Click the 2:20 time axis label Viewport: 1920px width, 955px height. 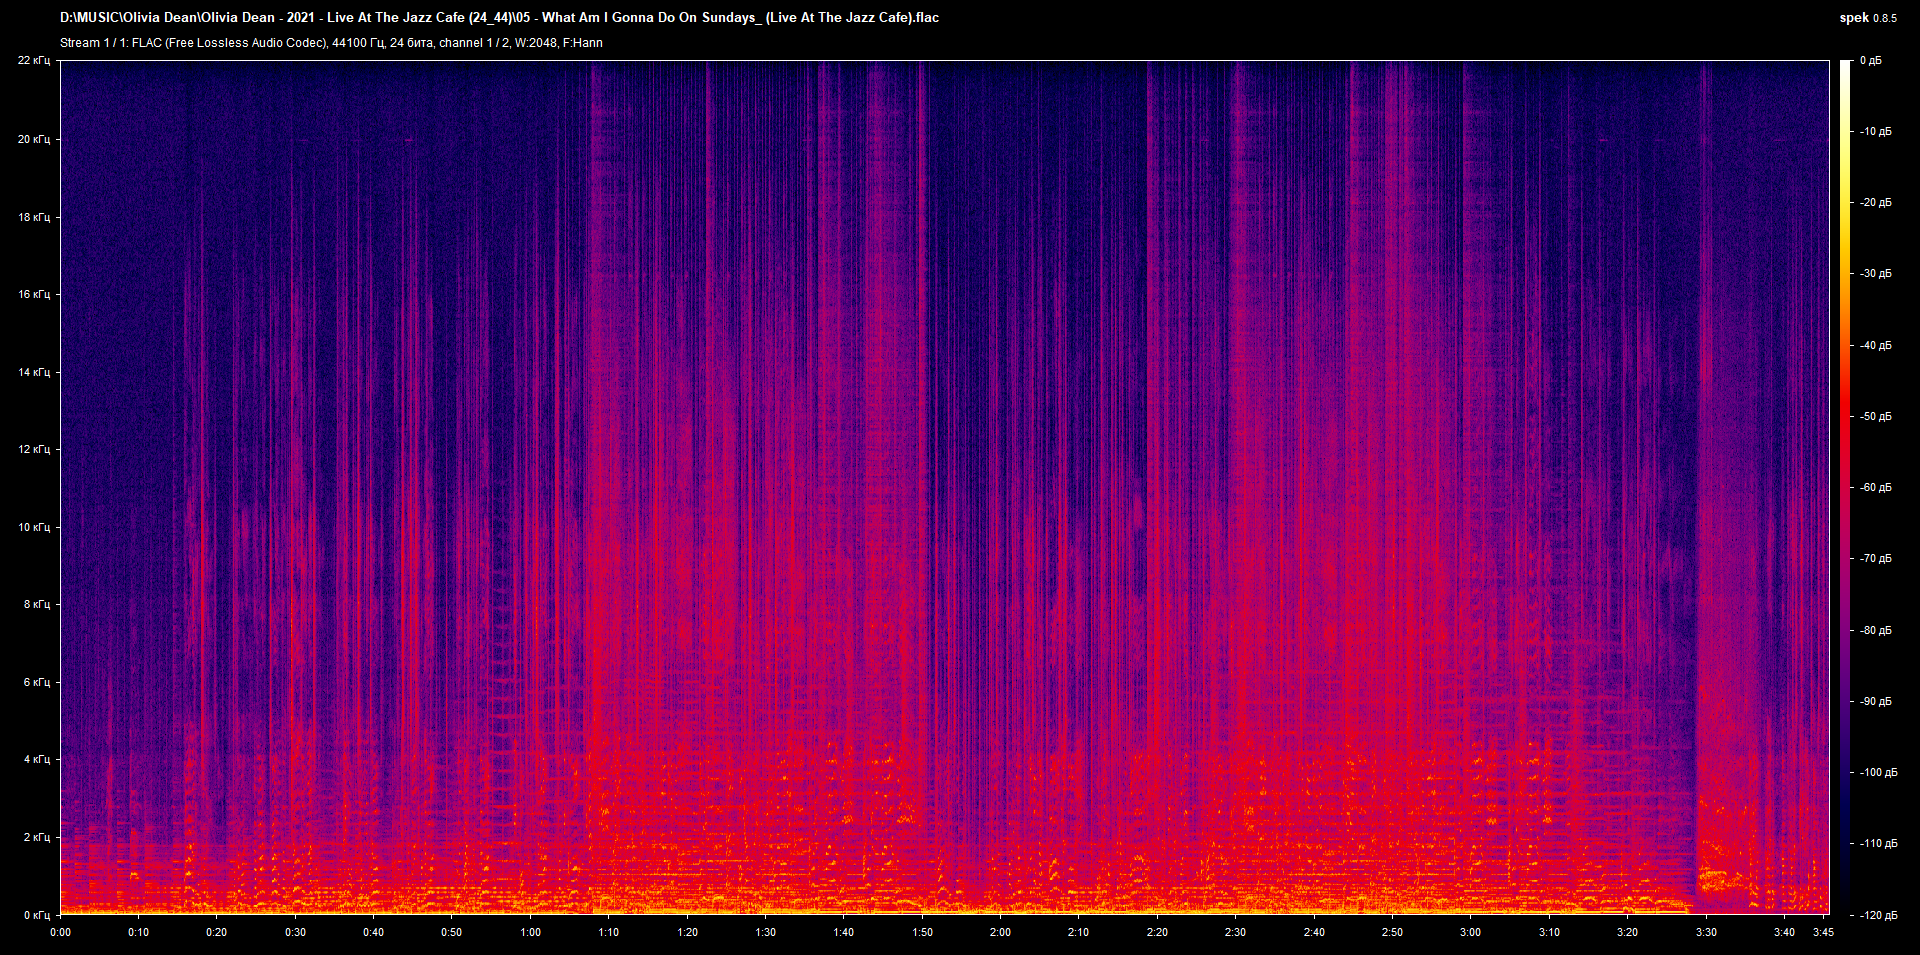pos(1157,932)
